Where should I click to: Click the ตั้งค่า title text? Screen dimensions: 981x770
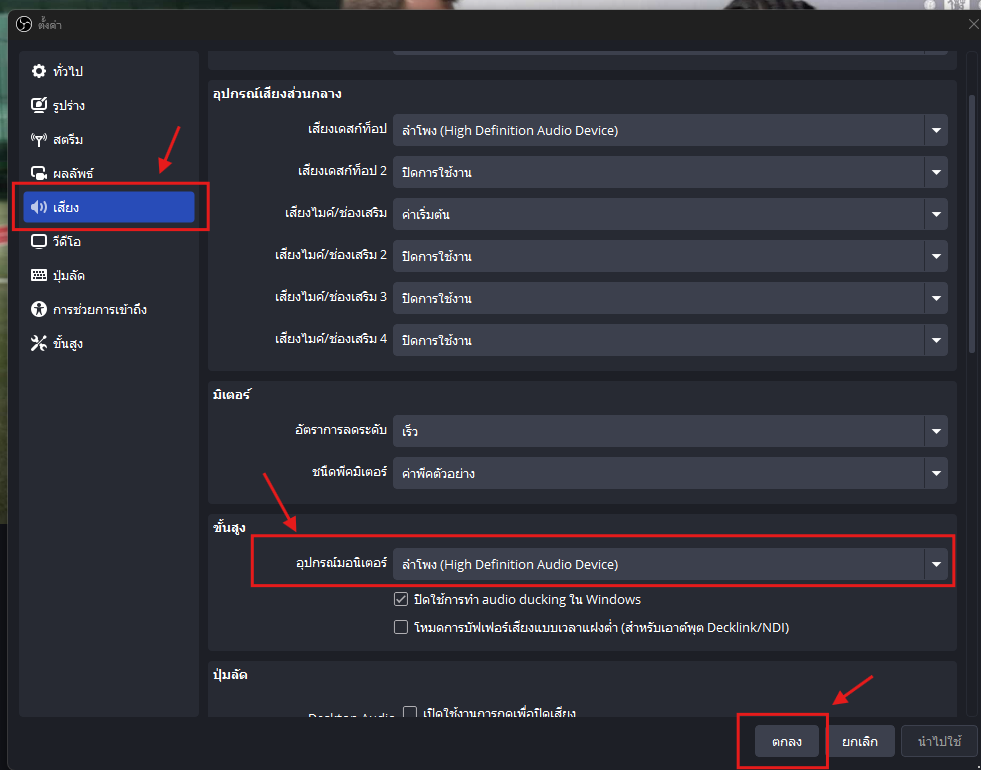[x=49, y=25]
